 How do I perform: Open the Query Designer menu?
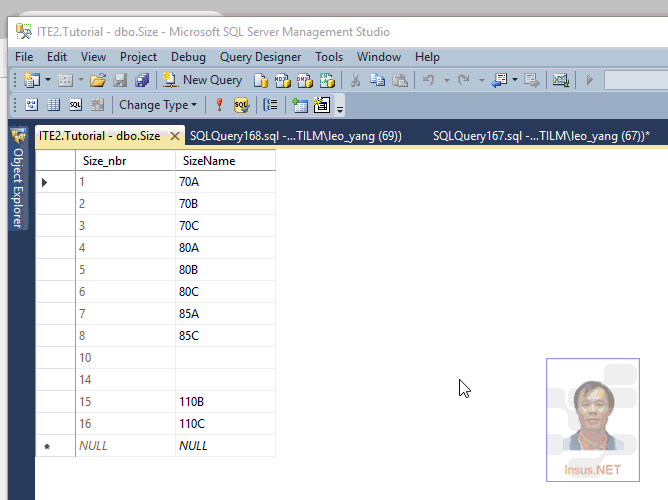[260, 57]
